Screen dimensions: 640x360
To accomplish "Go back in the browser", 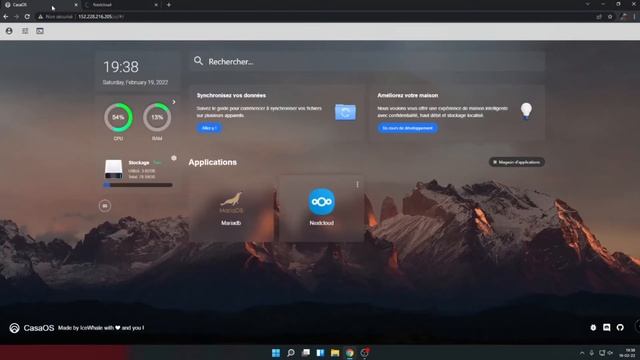I will tap(6, 17).
